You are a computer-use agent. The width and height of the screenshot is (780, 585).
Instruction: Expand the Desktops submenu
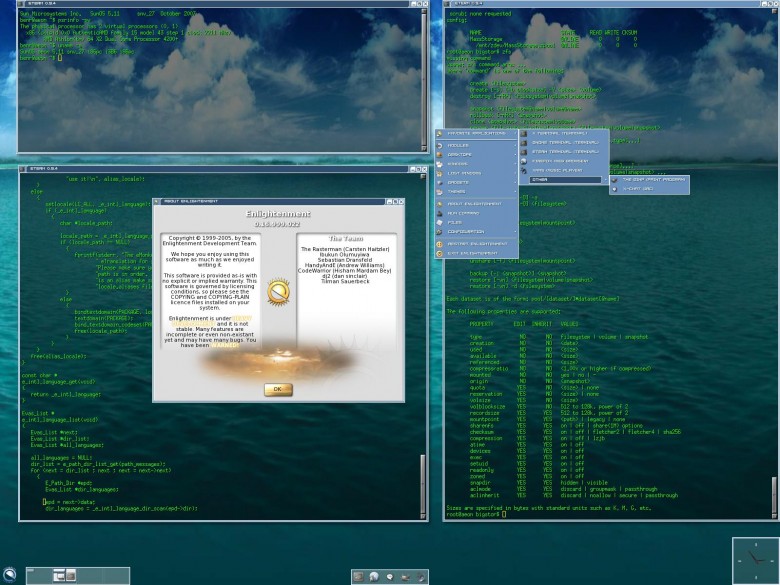tap(477, 155)
